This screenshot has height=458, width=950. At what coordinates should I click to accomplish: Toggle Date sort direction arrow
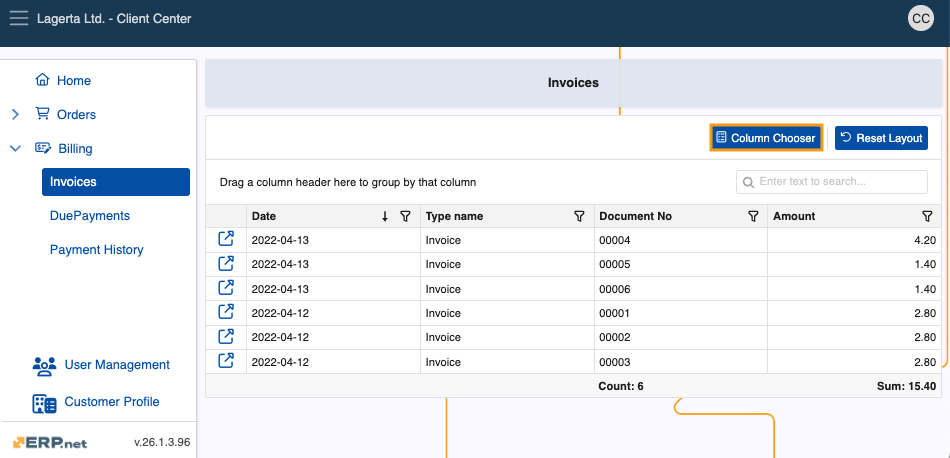coord(385,216)
